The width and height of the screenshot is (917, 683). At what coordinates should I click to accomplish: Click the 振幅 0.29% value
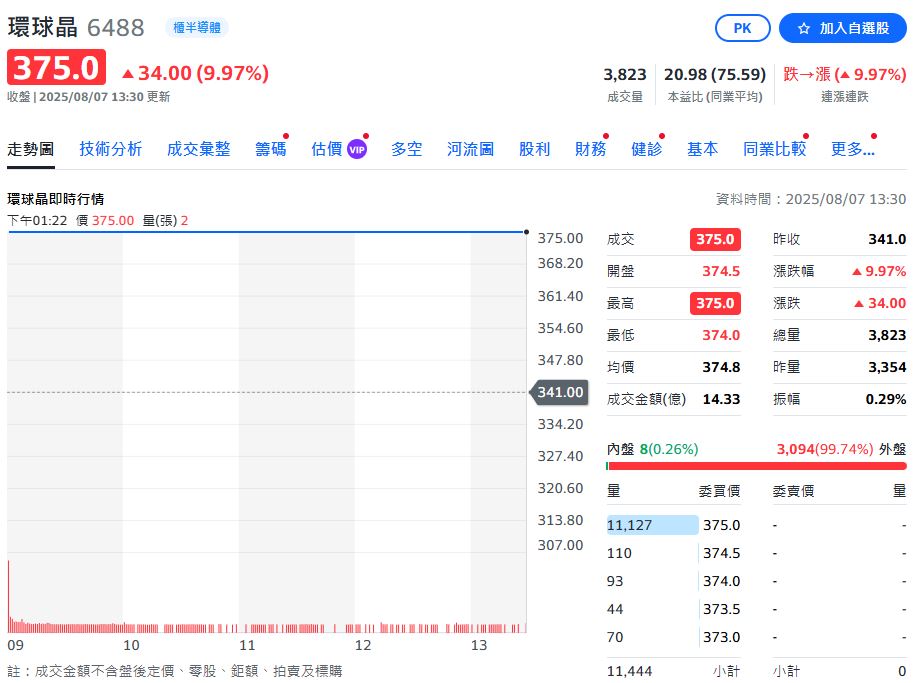click(885, 399)
